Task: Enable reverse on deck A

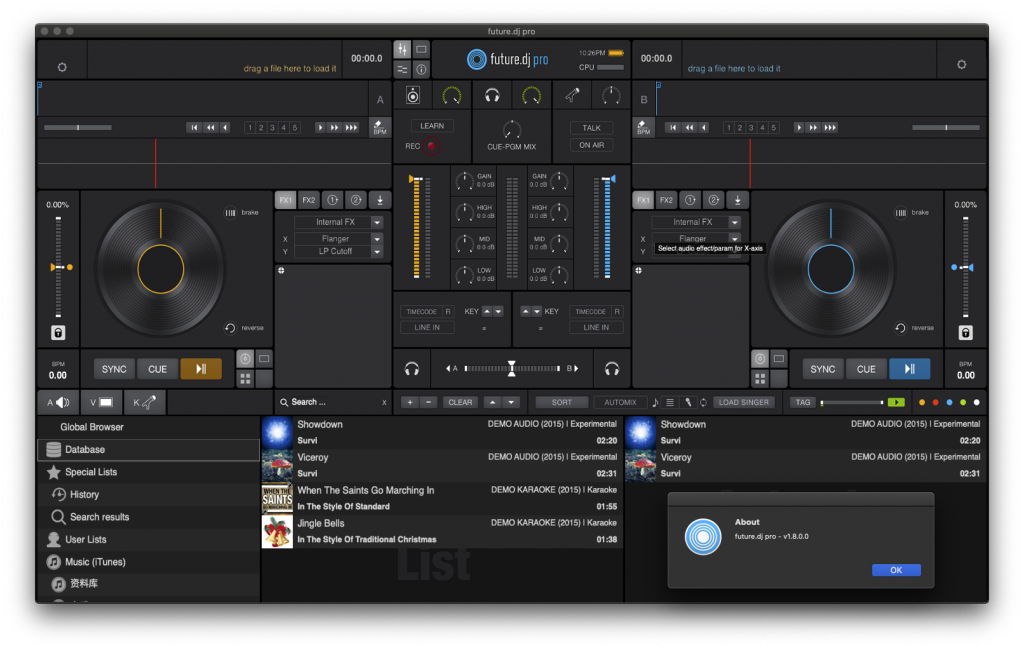Action: pyautogui.click(x=230, y=328)
